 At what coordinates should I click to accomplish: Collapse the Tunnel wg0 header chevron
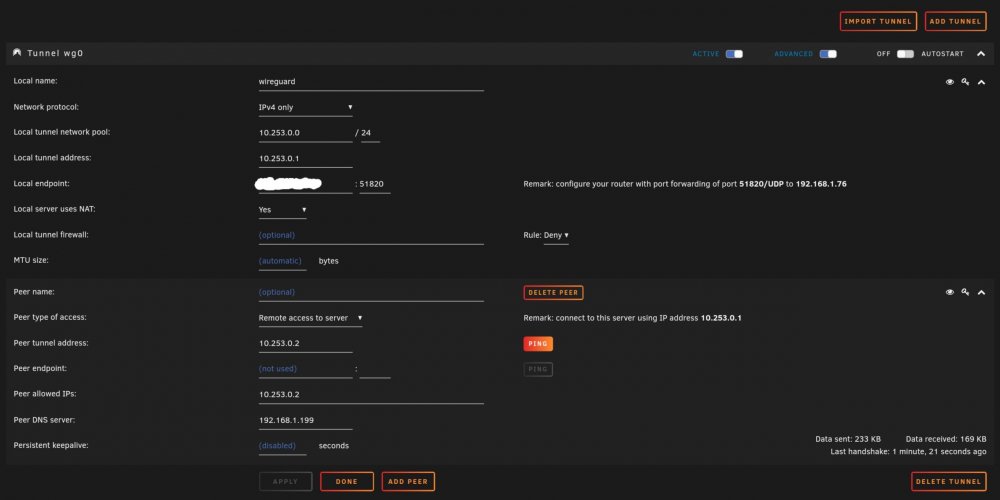[x=981, y=54]
